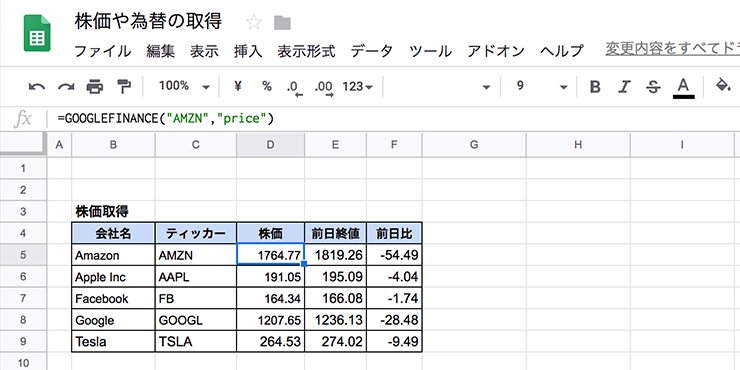Select the cell showing 1207.65

tap(270, 320)
